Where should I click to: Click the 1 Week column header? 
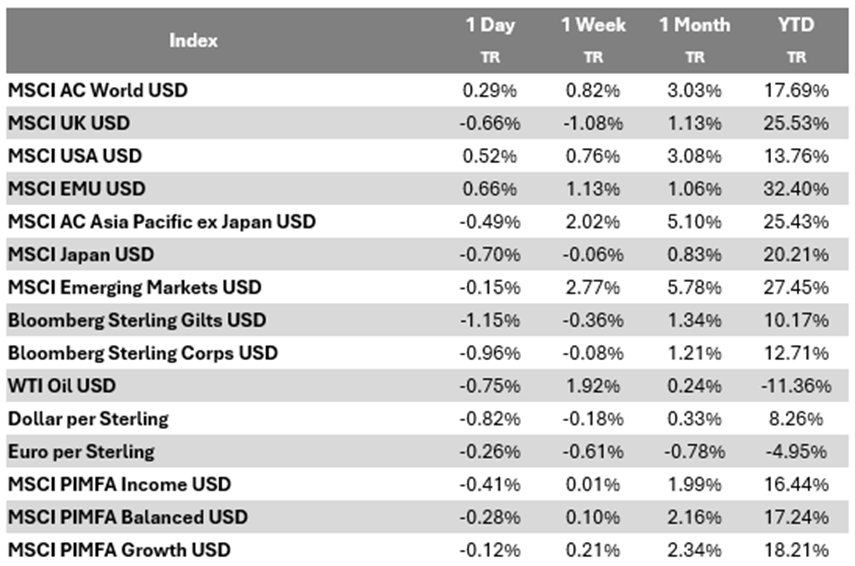[x=593, y=25]
